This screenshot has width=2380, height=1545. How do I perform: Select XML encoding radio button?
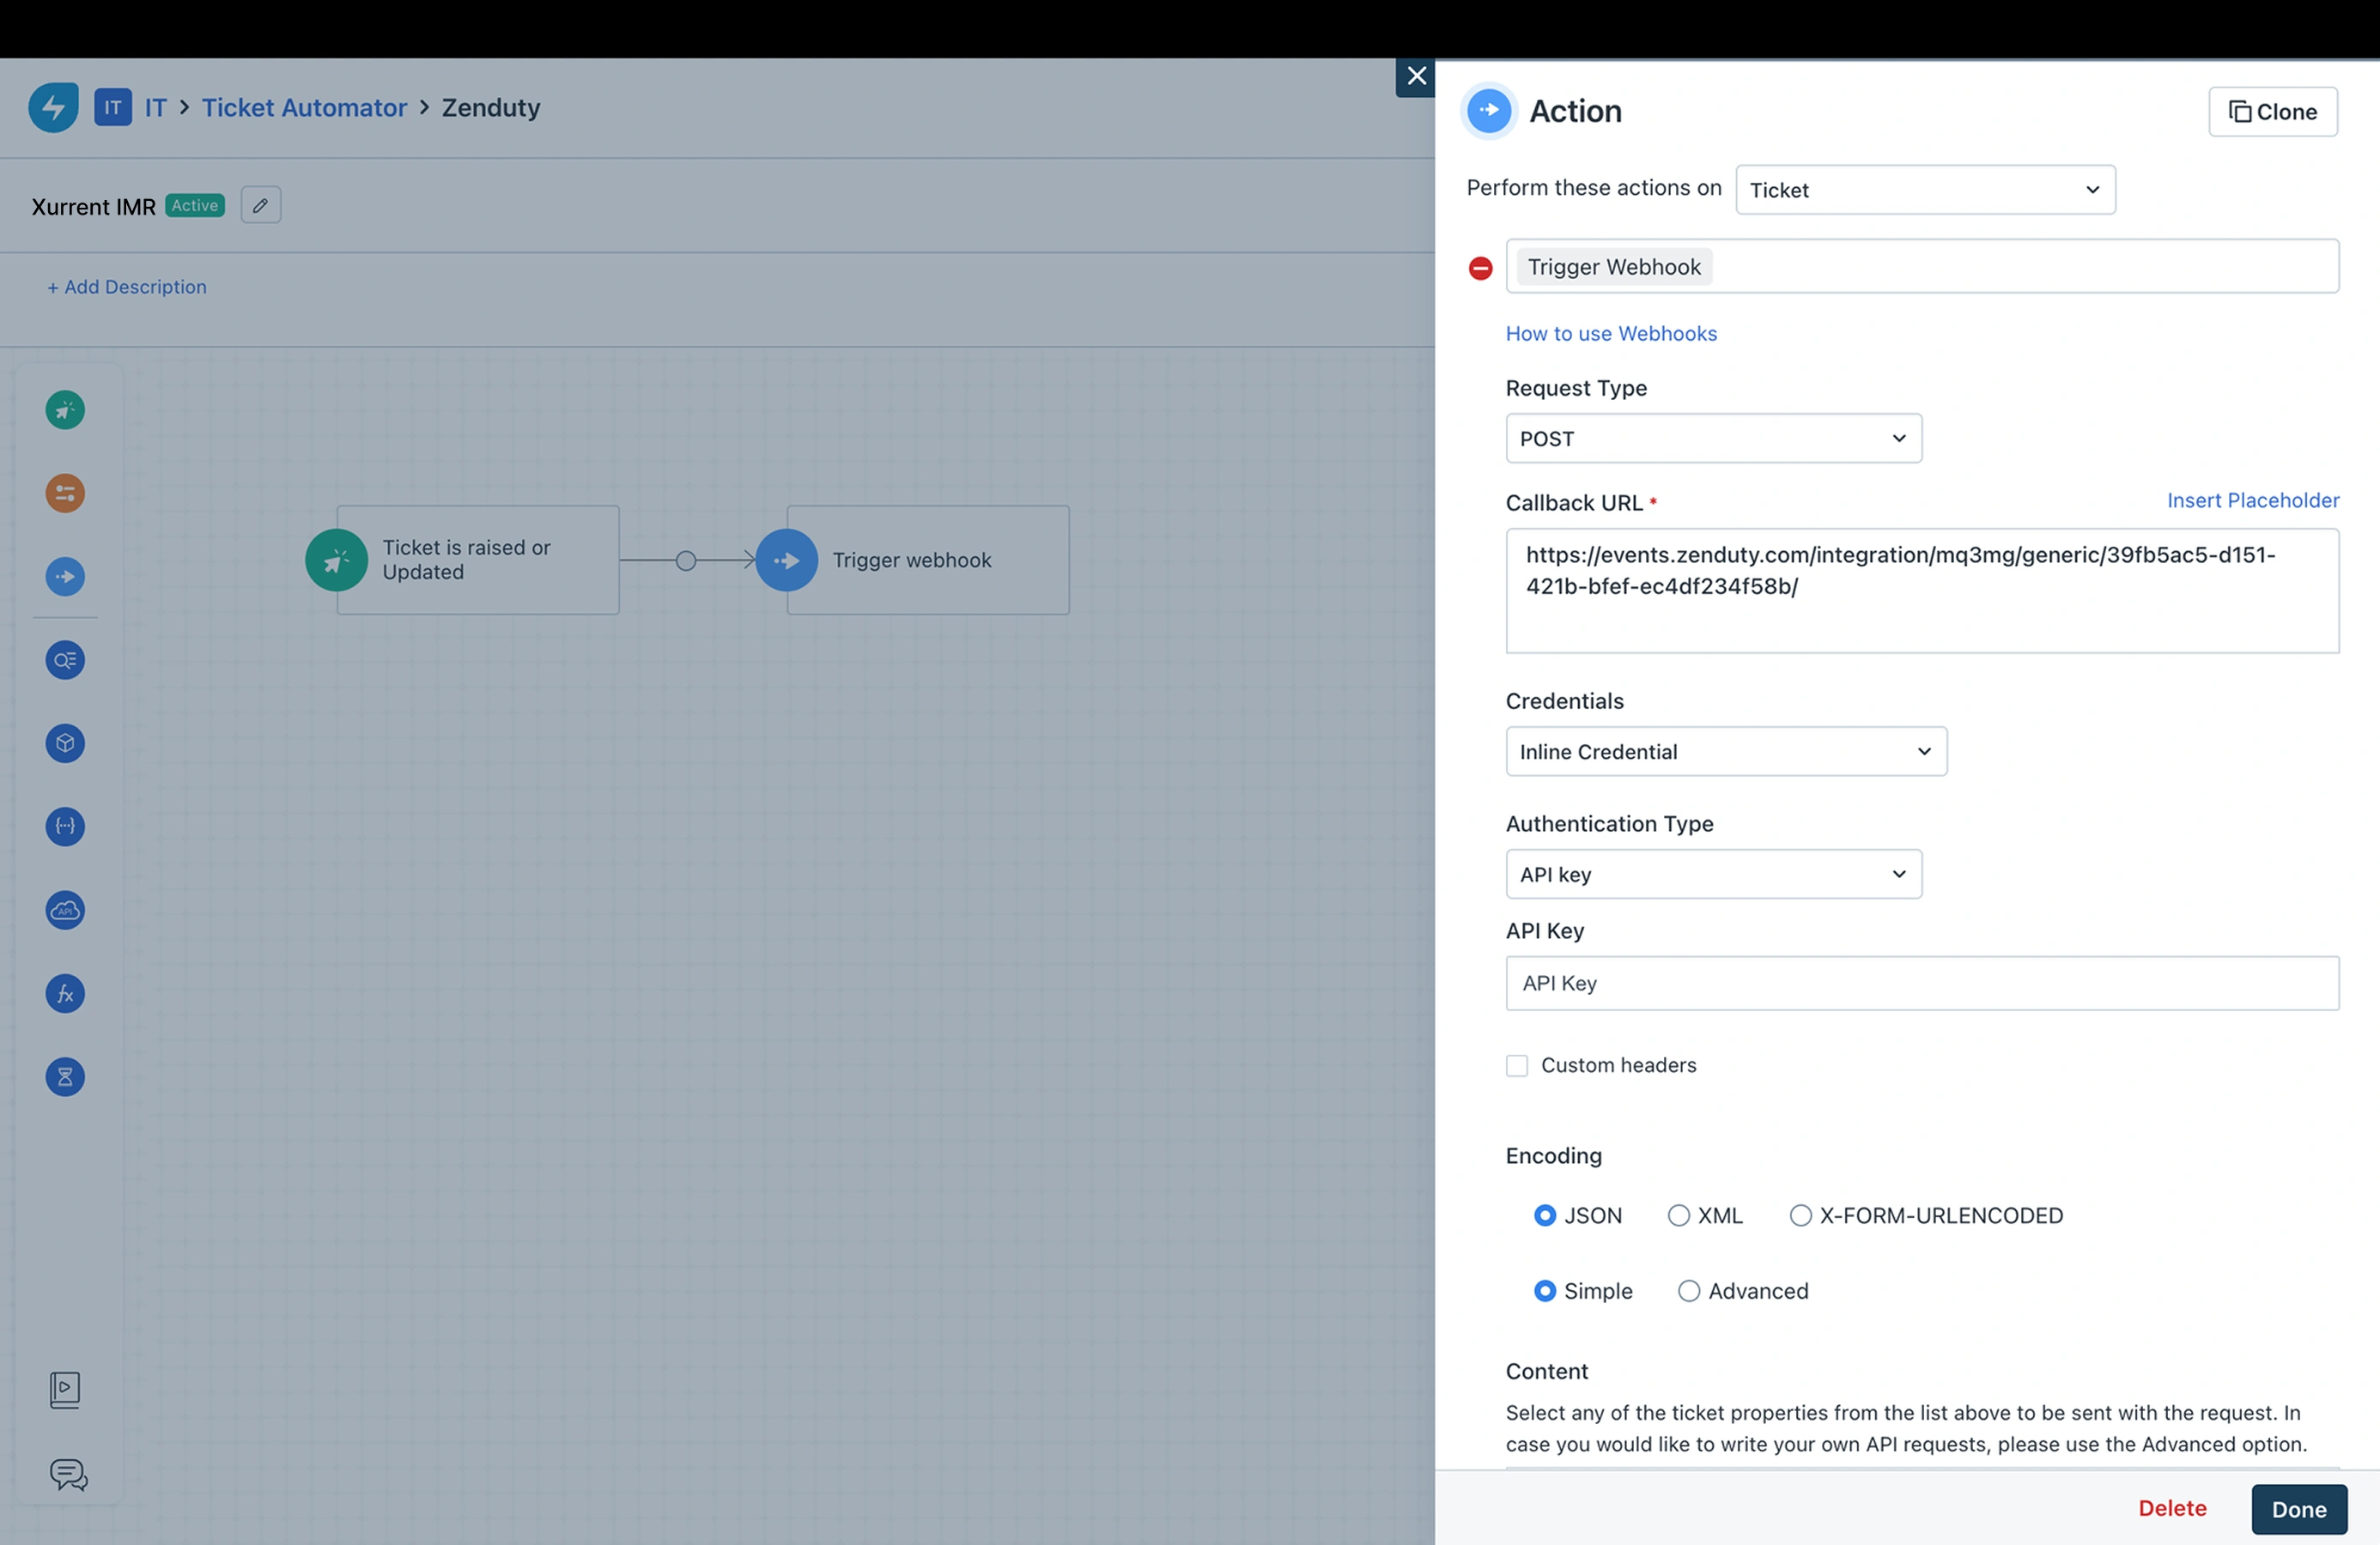pyautogui.click(x=1678, y=1216)
